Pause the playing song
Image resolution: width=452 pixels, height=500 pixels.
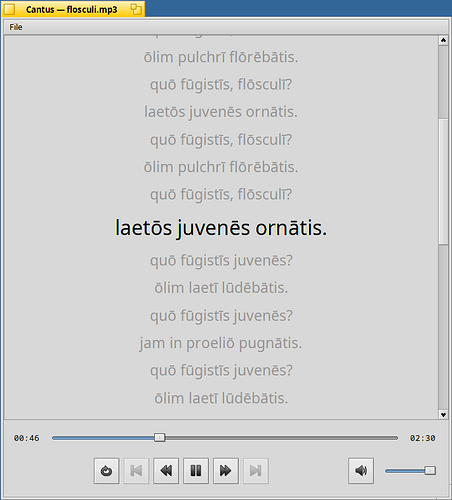pyautogui.click(x=196, y=471)
